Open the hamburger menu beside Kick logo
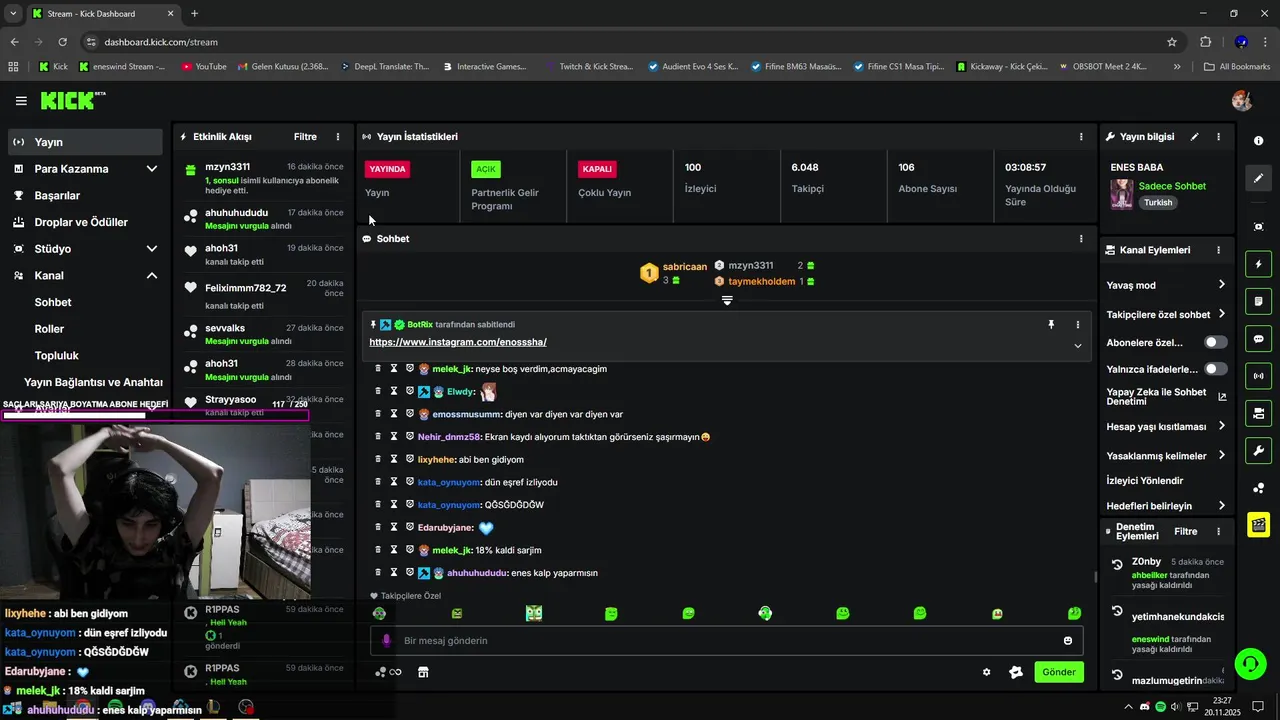This screenshot has width=1280, height=720. pos(21,101)
